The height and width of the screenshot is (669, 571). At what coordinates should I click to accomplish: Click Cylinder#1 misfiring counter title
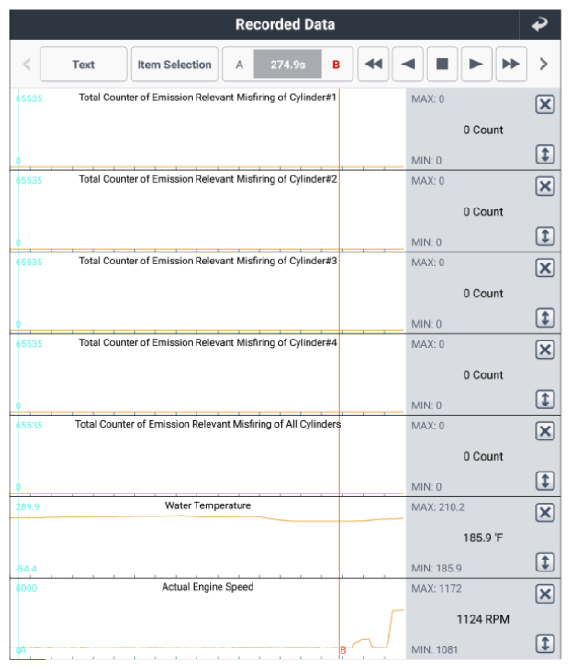click(x=208, y=98)
